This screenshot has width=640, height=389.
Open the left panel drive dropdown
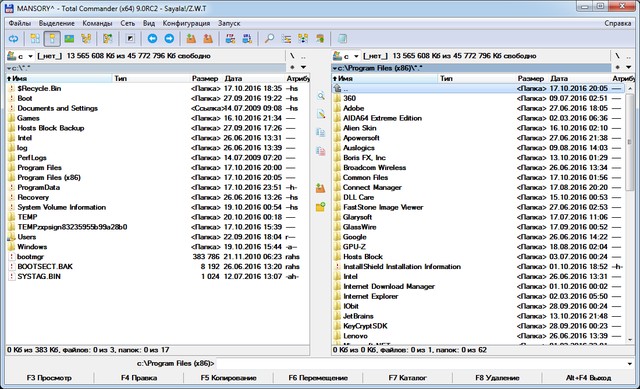point(30,56)
